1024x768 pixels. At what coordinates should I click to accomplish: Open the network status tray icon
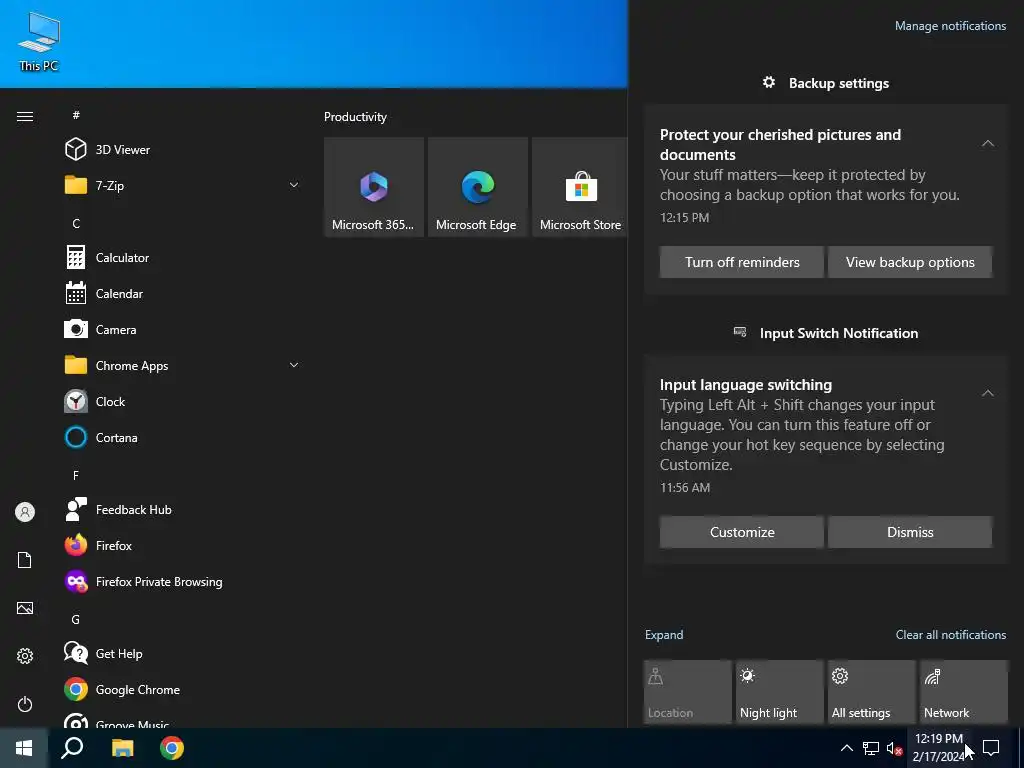tap(871, 748)
